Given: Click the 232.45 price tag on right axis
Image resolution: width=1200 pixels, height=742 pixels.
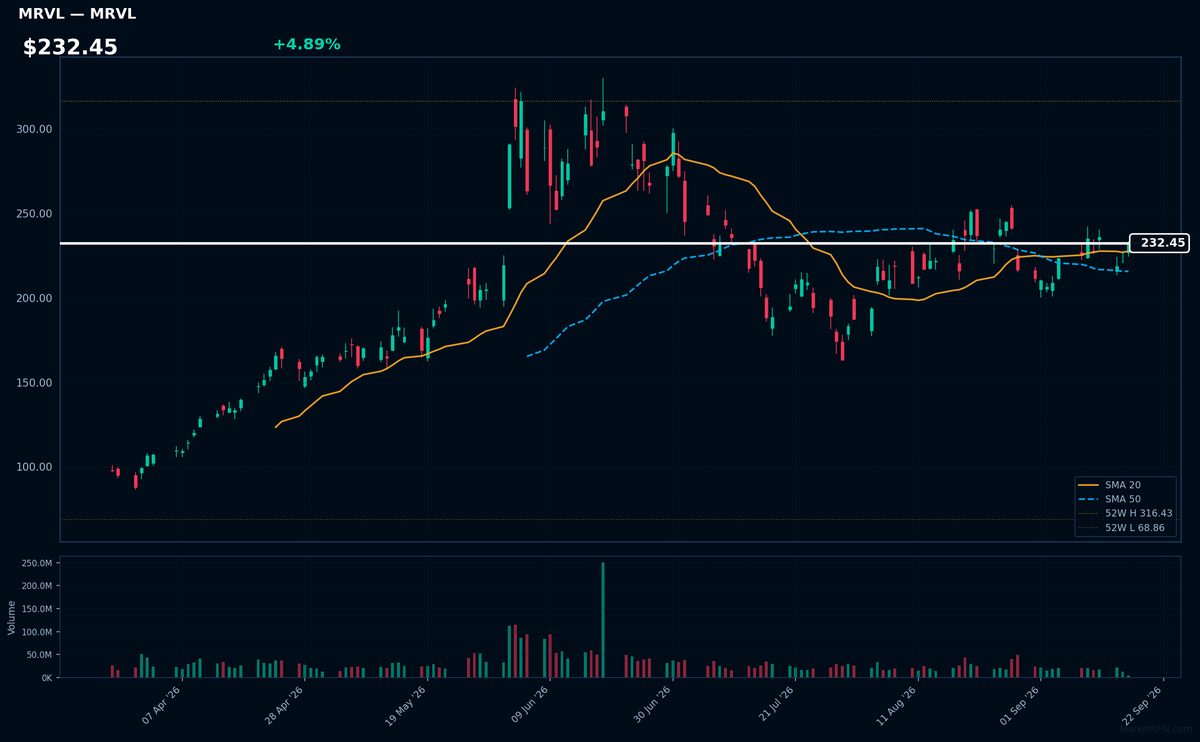Looking at the screenshot, I should pos(1159,243).
